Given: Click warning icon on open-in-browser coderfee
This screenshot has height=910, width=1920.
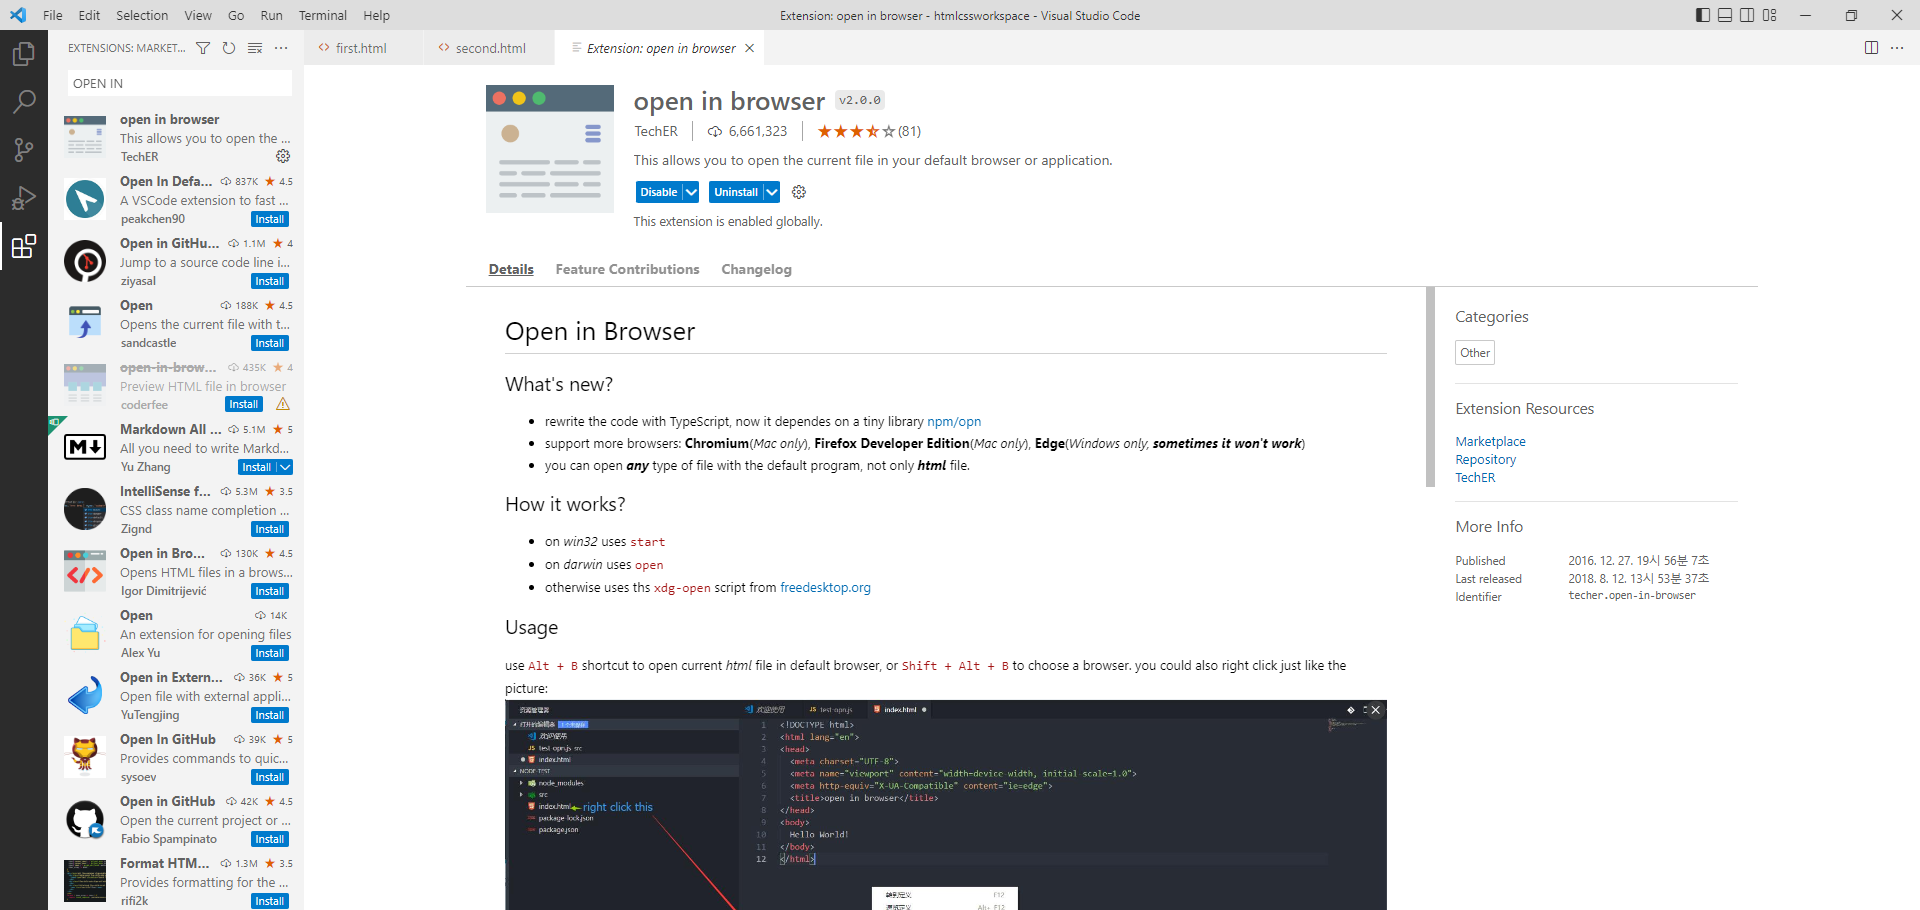Looking at the screenshot, I should tap(283, 404).
